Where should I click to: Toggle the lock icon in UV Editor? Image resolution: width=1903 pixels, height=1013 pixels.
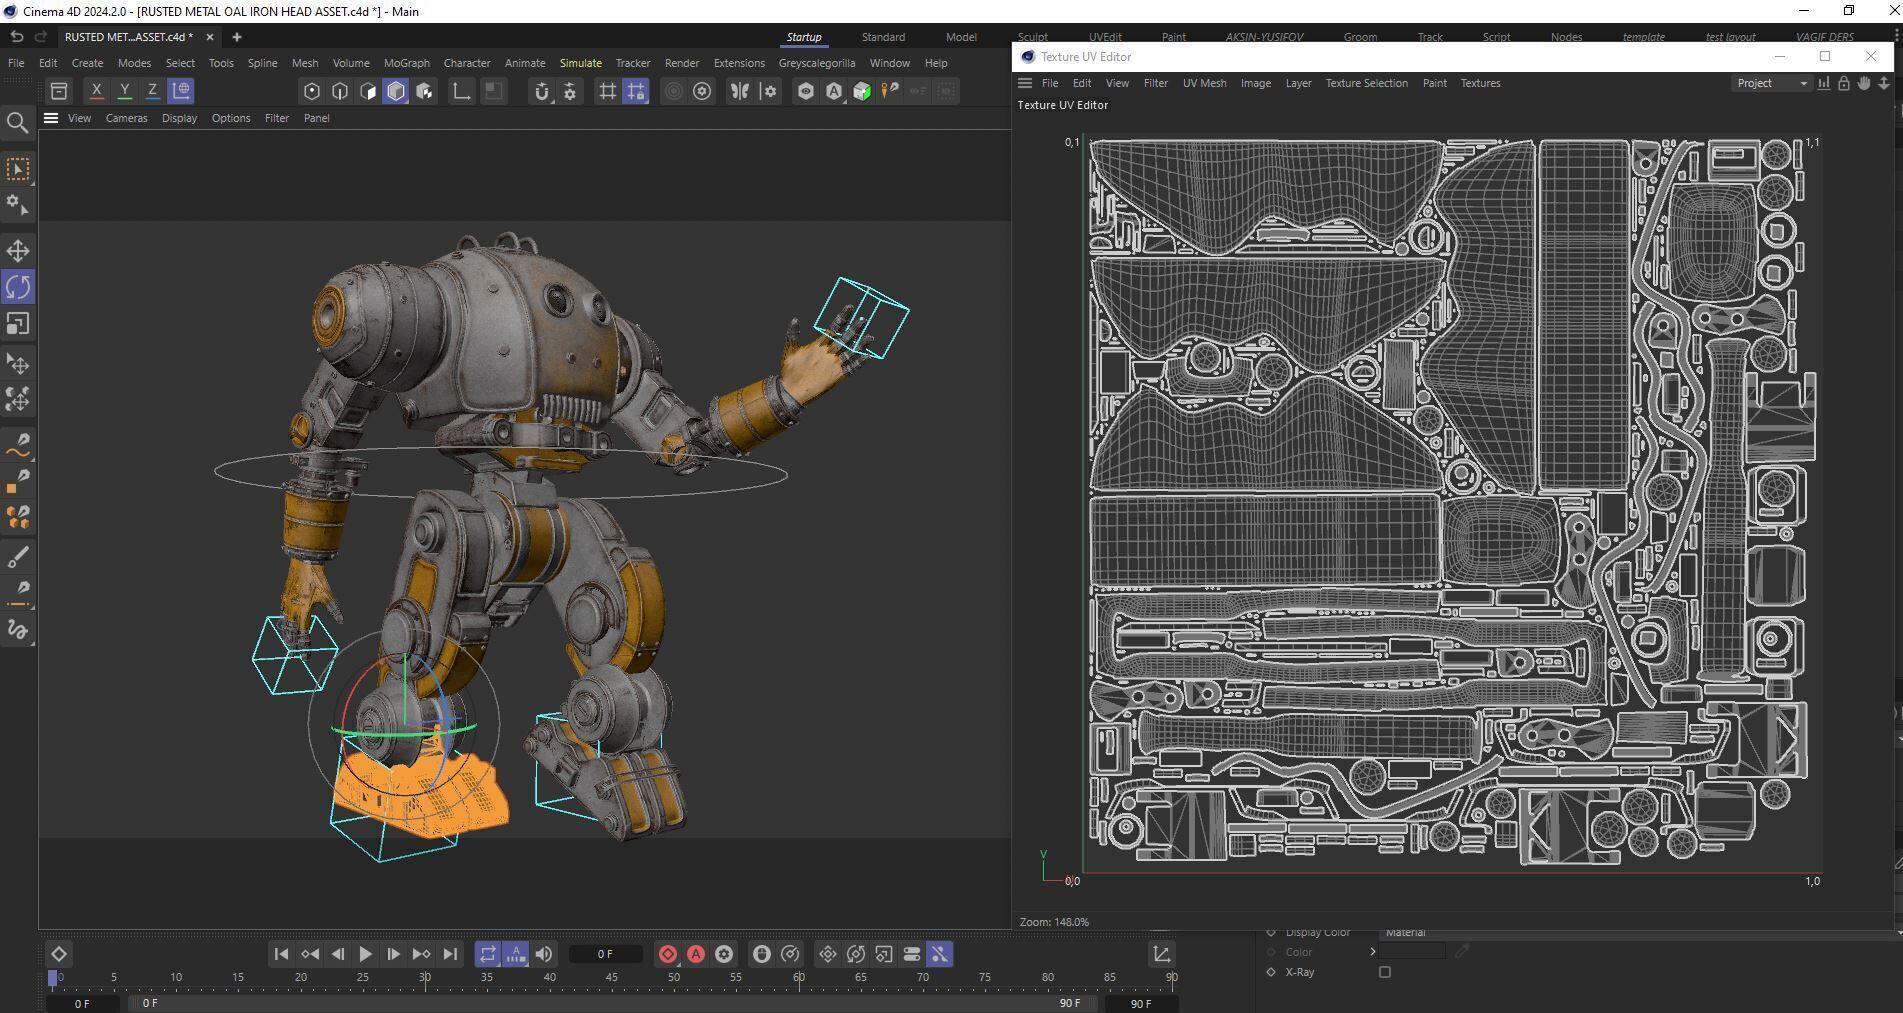[1844, 83]
